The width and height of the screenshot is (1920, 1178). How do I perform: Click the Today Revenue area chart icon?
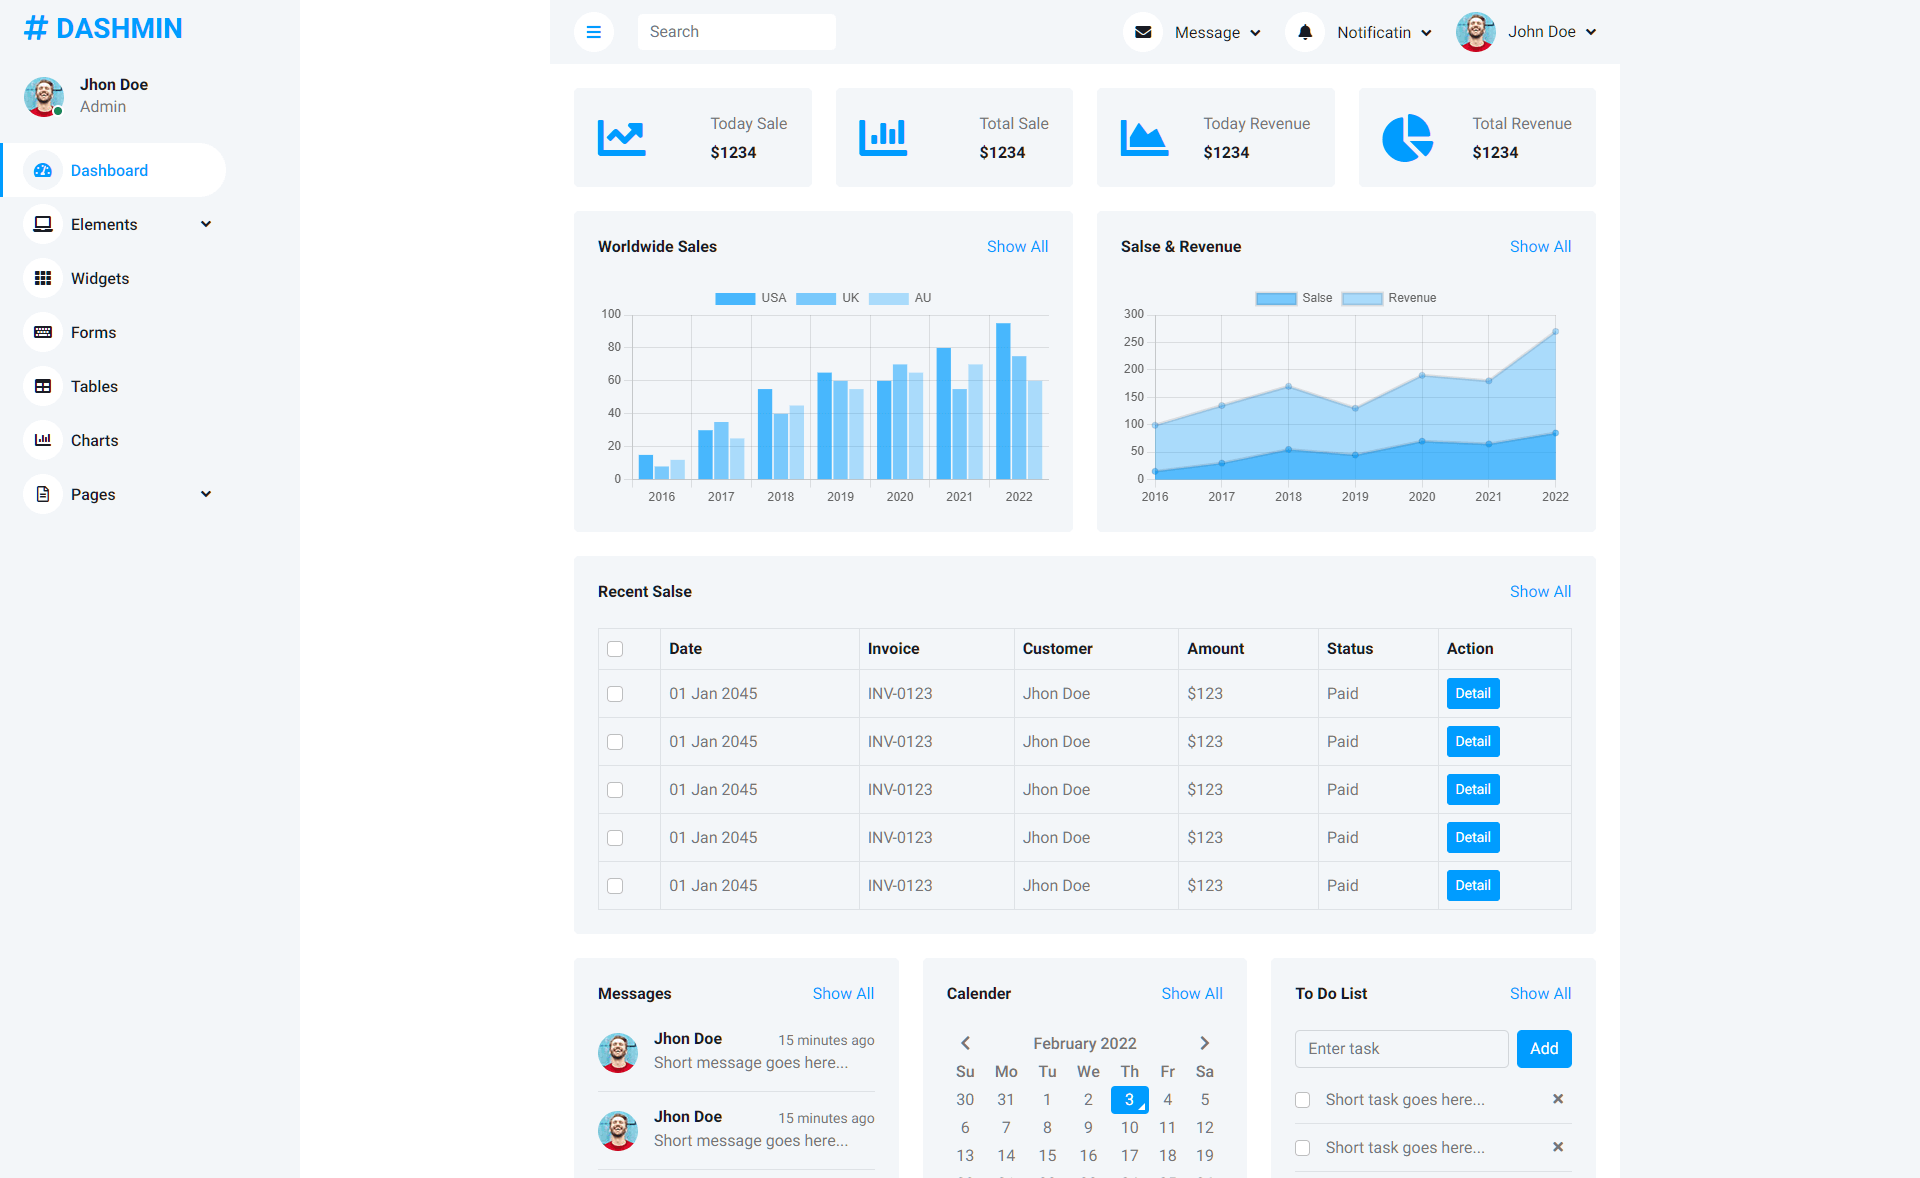pyautogui.click(x=1144, y=137)
